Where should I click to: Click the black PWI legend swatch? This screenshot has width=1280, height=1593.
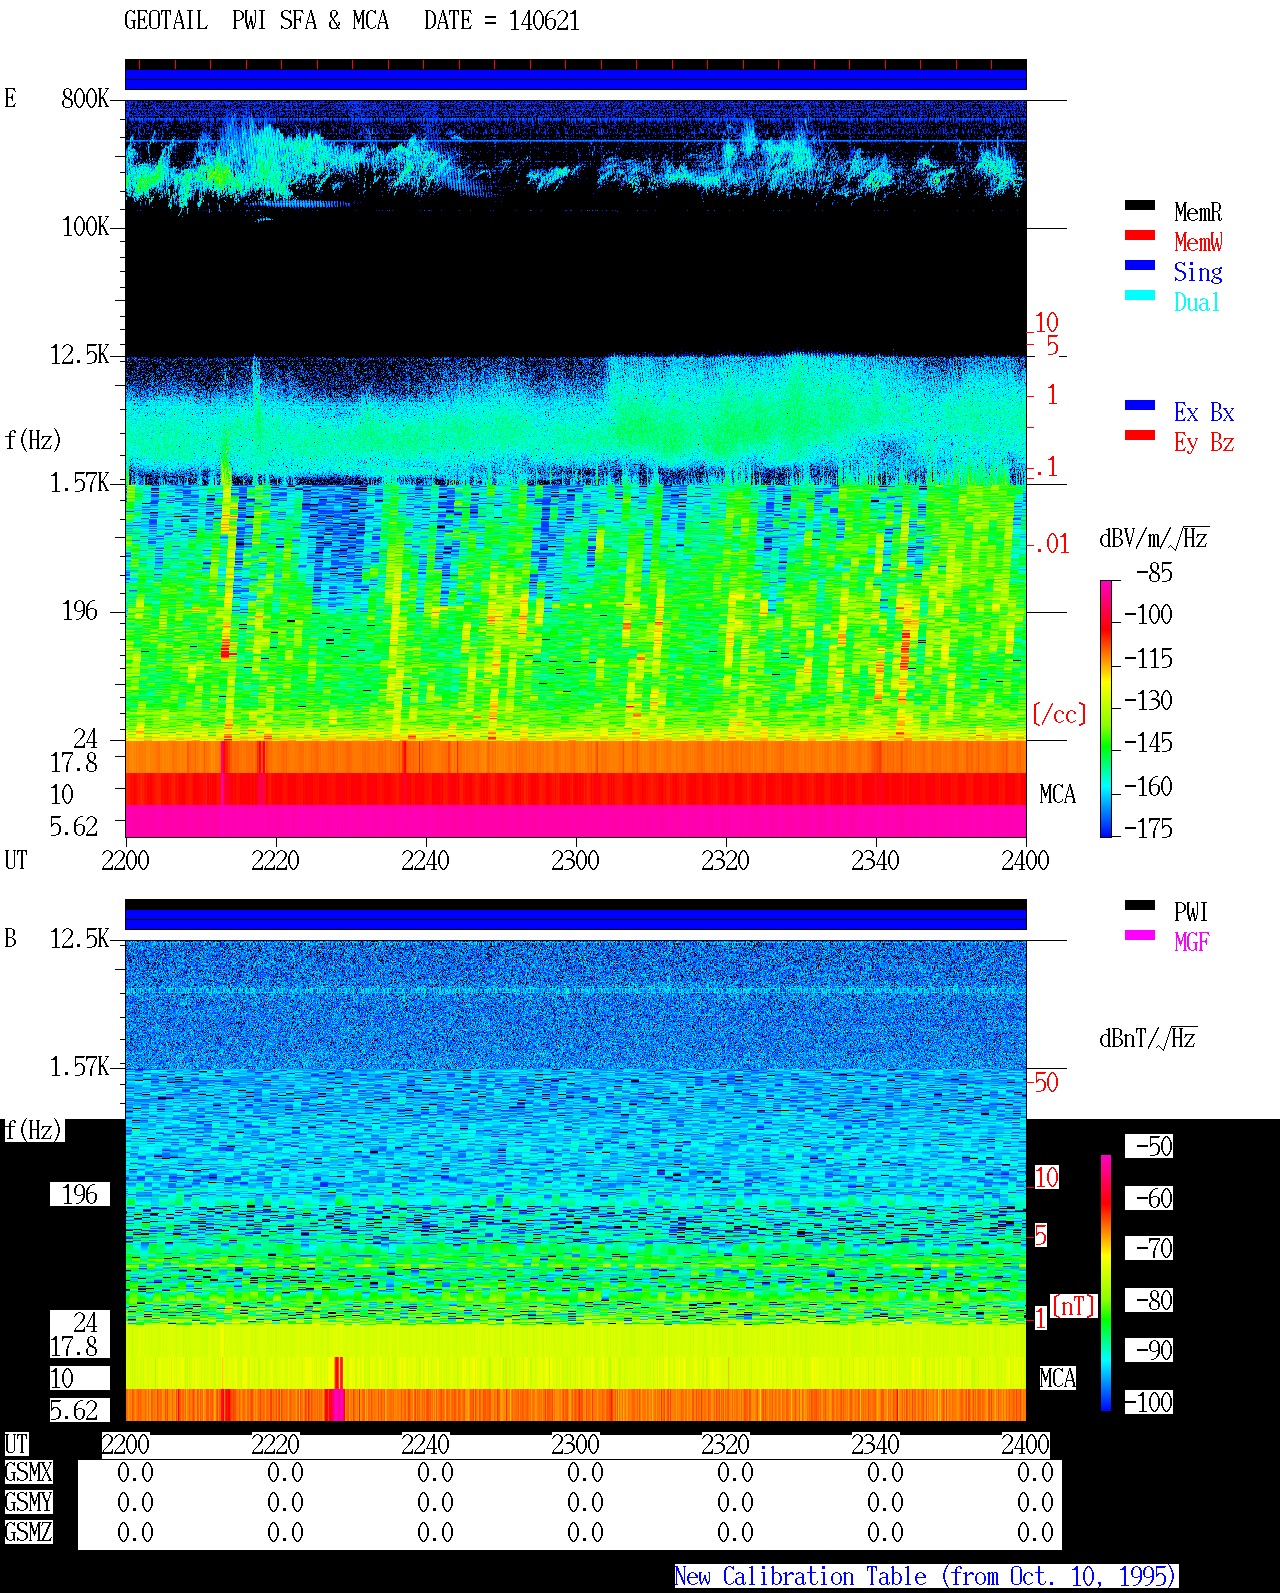tap(1139, 905)
